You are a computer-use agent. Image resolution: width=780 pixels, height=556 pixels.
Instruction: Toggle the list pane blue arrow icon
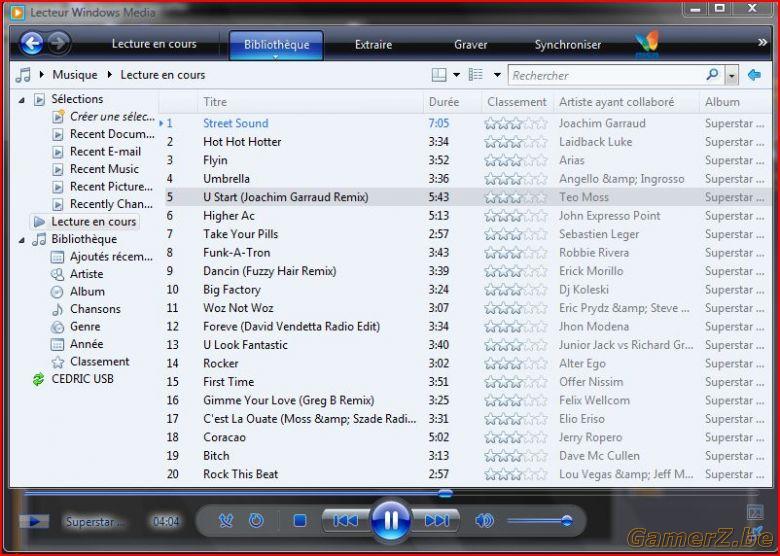click(x=754, y=75)
